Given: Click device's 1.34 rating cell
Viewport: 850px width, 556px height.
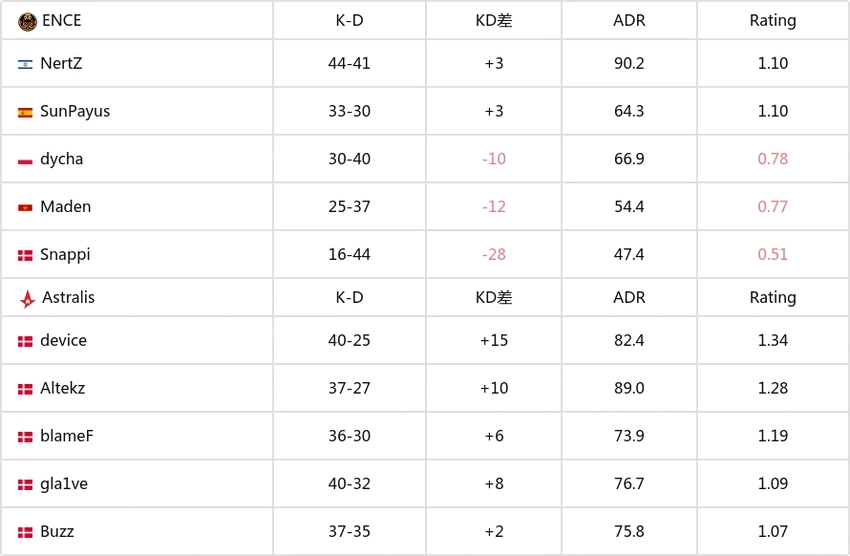Looking at the screenshot, I should tap(772, 340).
